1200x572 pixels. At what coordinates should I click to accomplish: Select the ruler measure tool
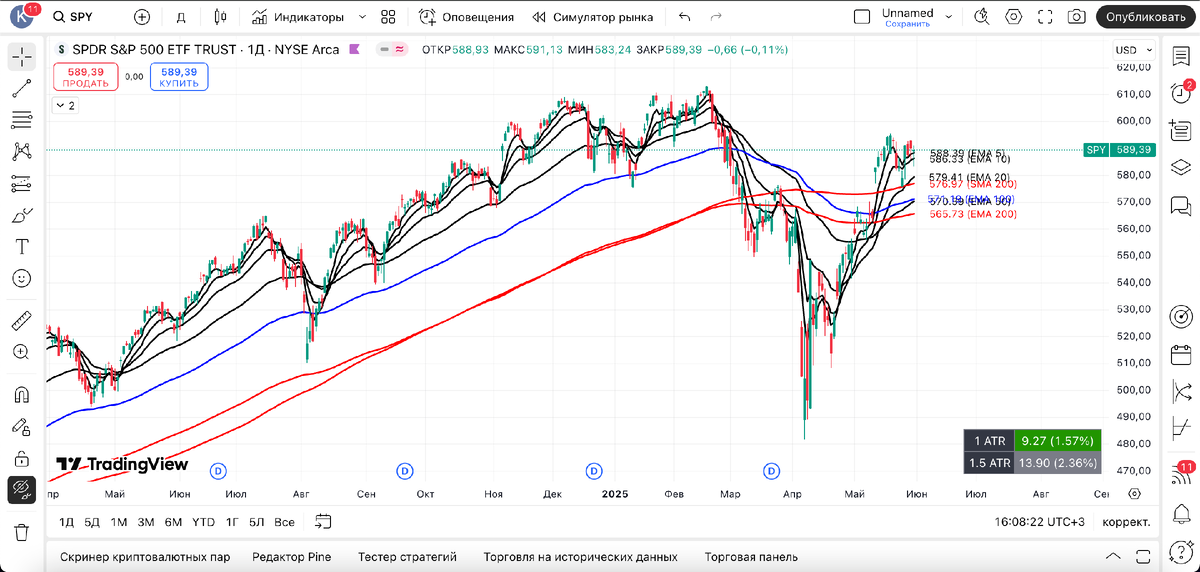pyautogui.click(x=21, y=321)
